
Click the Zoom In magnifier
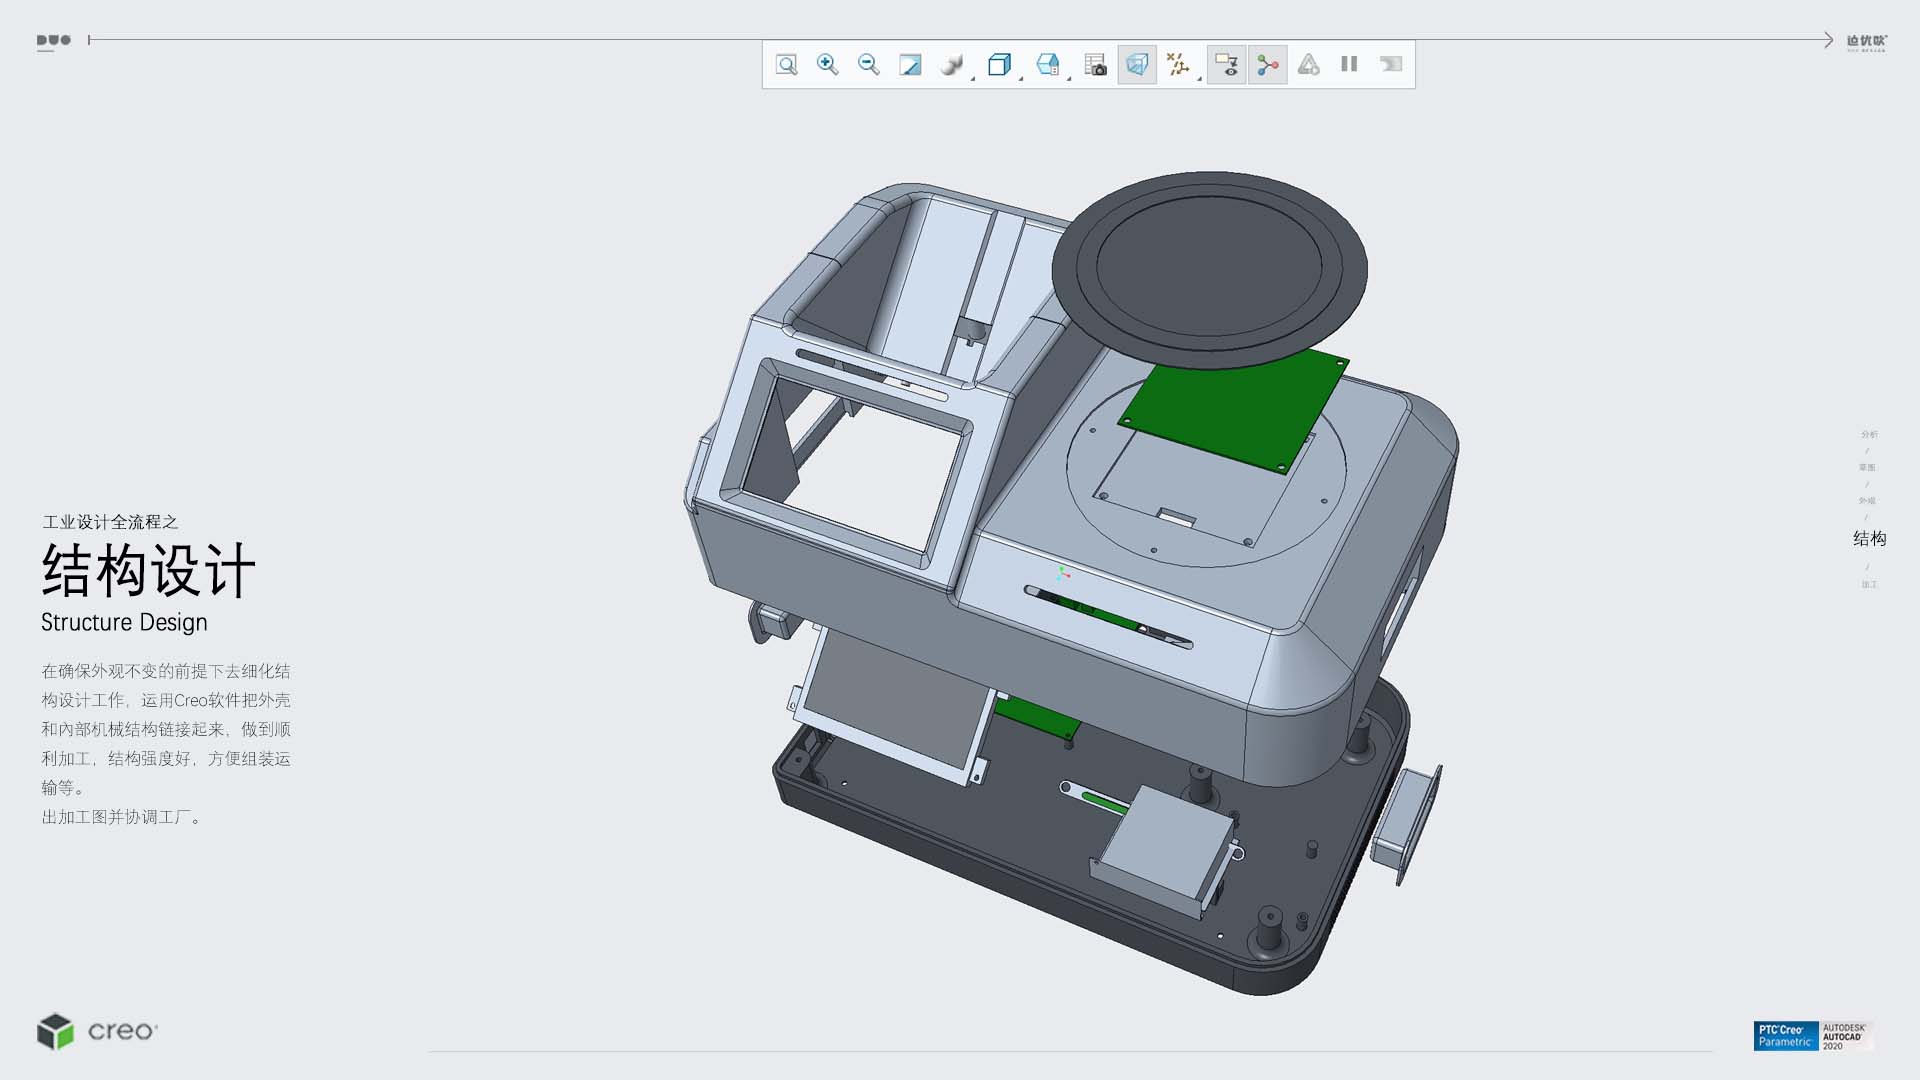(x=827, y=65)
